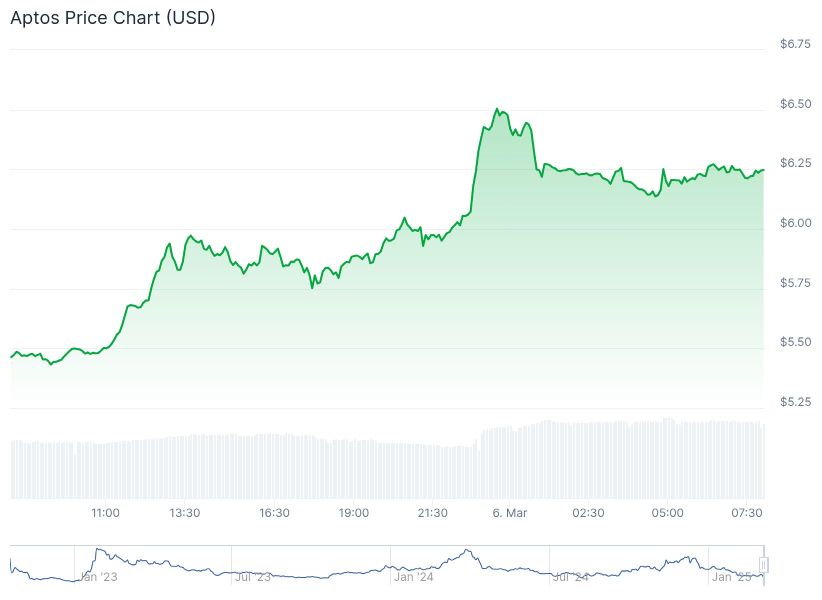Image resolution: width=822 pixels, height=600 pixels.
Task: Select the 16:30 time label
Action: (274, 513)
